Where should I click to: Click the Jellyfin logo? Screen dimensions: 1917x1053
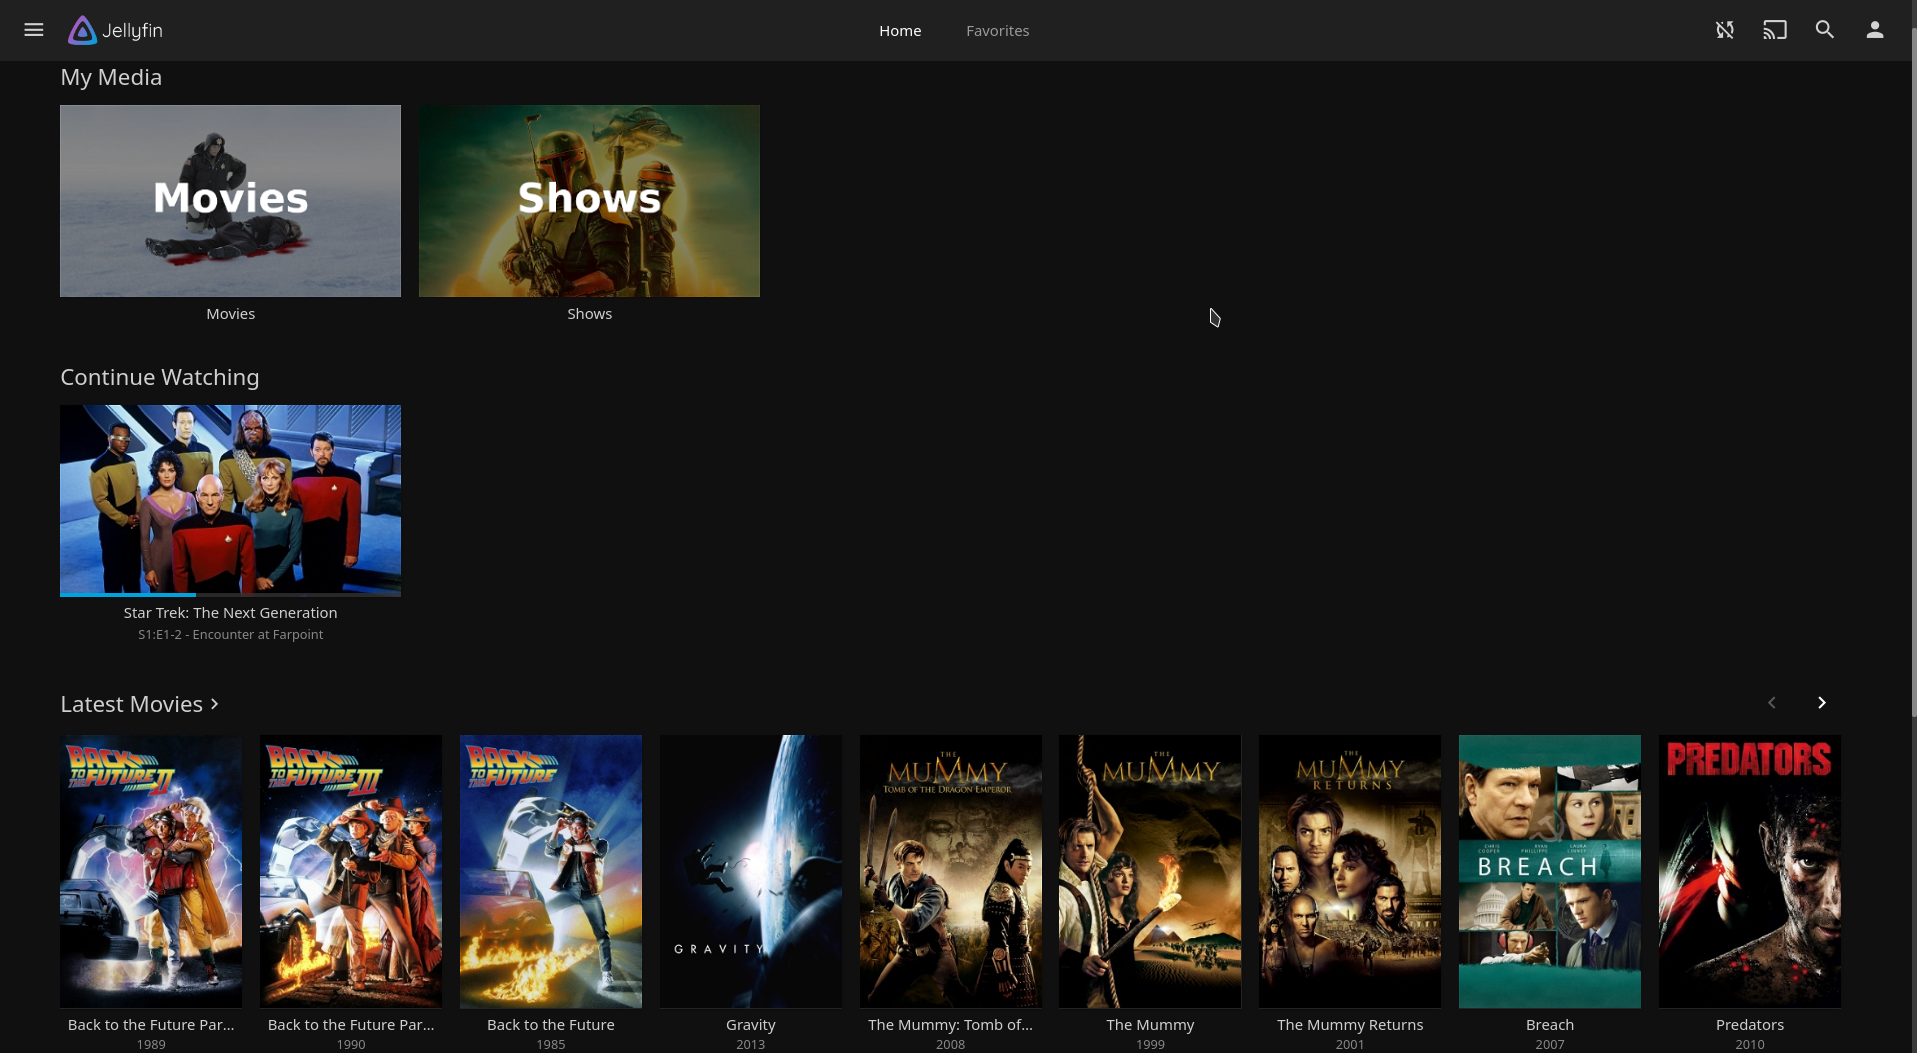point(115,30)
